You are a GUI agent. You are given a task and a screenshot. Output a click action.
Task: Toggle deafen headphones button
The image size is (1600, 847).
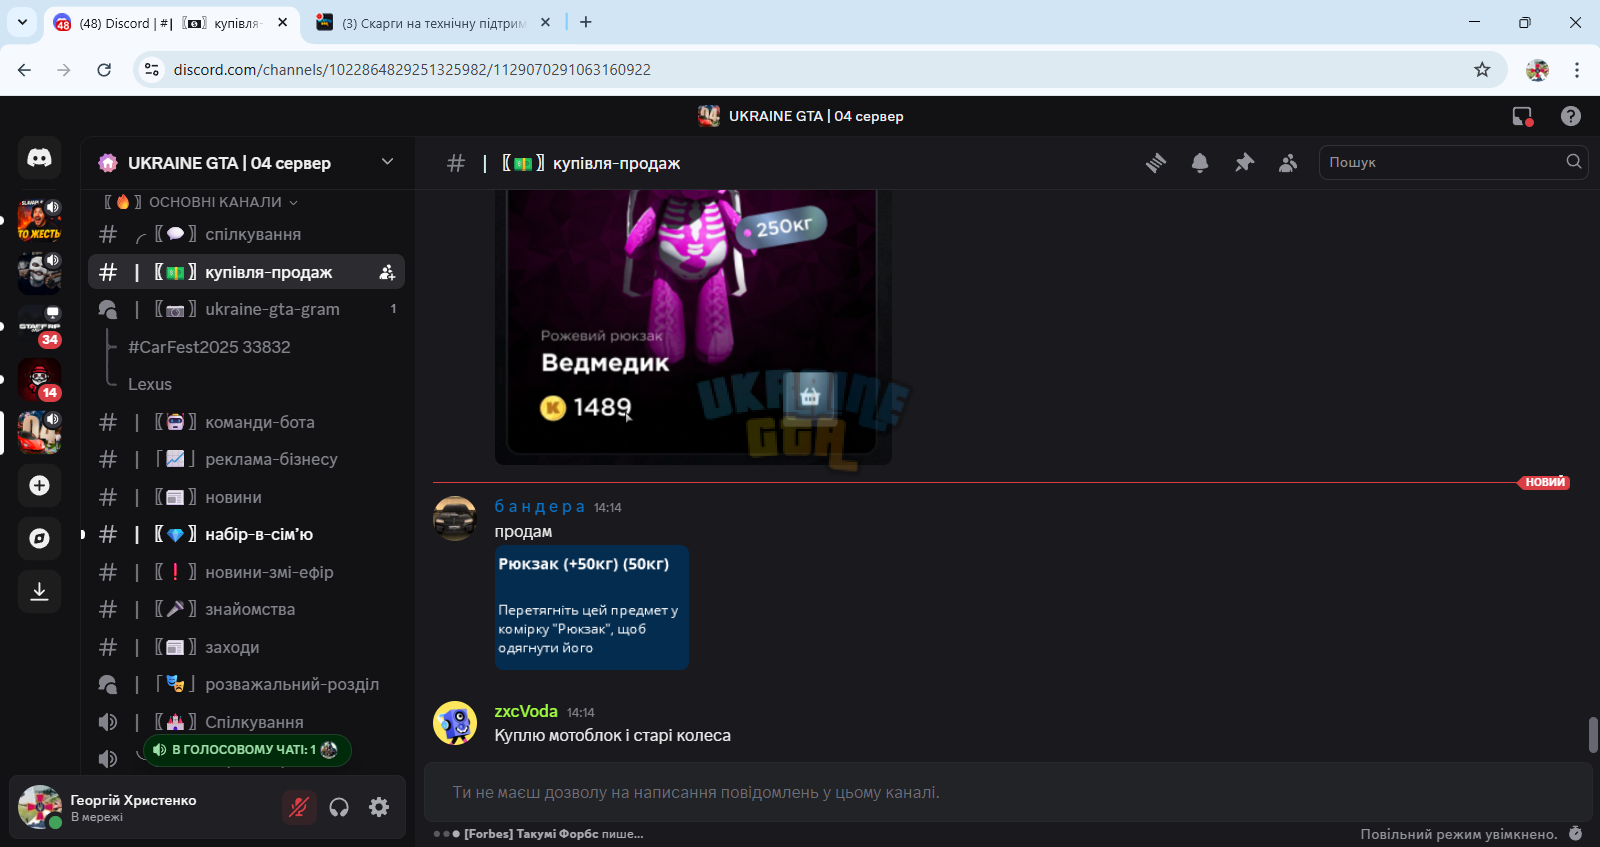point(339,807)
